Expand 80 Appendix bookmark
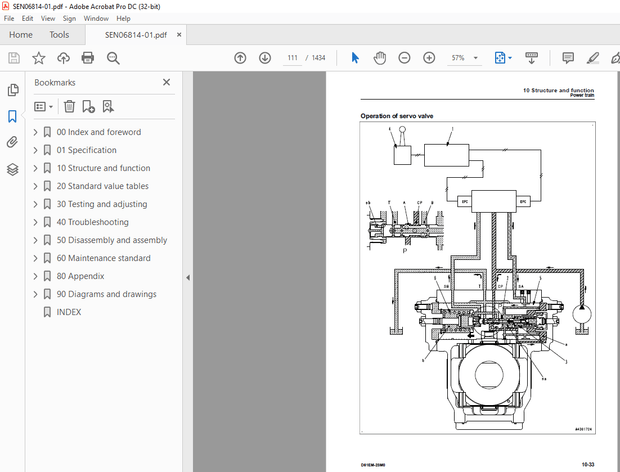This screenshot has width=620, height=472. pos(35,276)
